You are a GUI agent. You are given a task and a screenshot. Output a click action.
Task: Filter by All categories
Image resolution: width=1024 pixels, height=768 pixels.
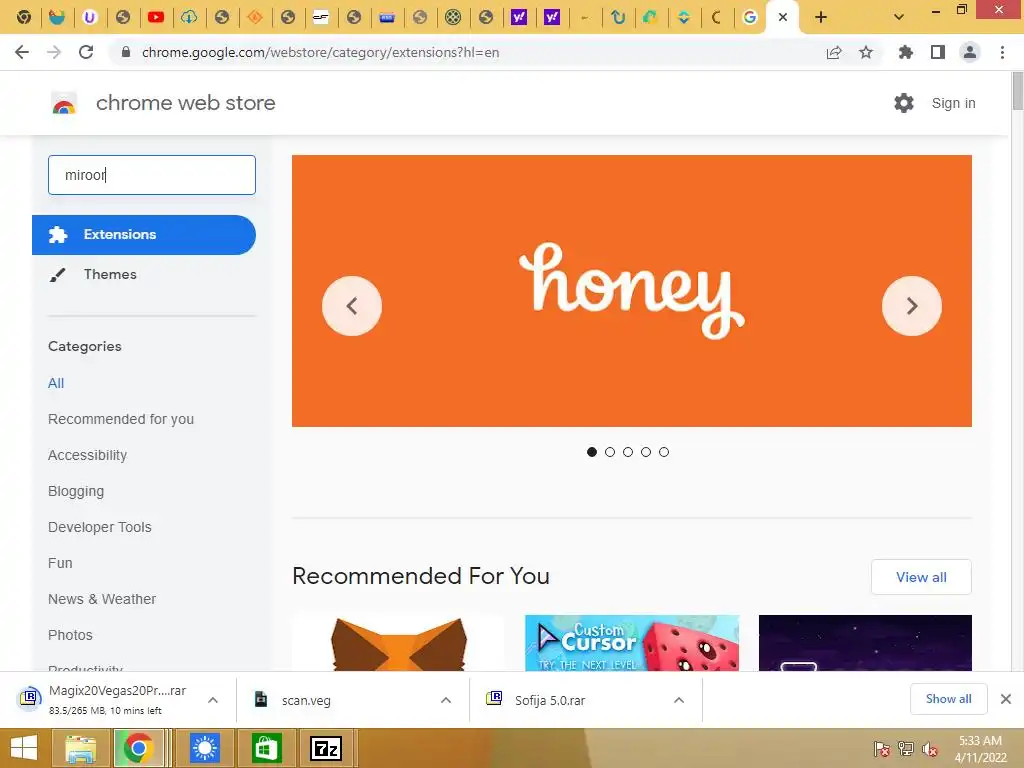(56, 383)
